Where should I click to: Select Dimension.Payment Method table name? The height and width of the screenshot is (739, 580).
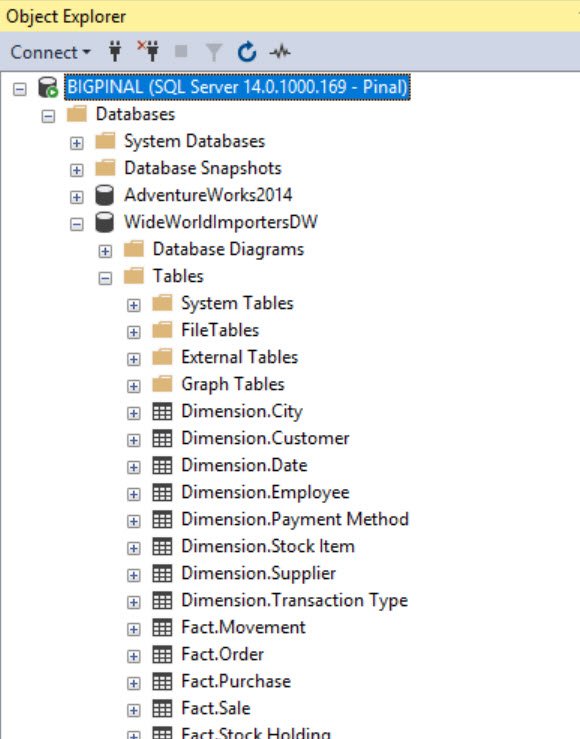pos(295,520)
